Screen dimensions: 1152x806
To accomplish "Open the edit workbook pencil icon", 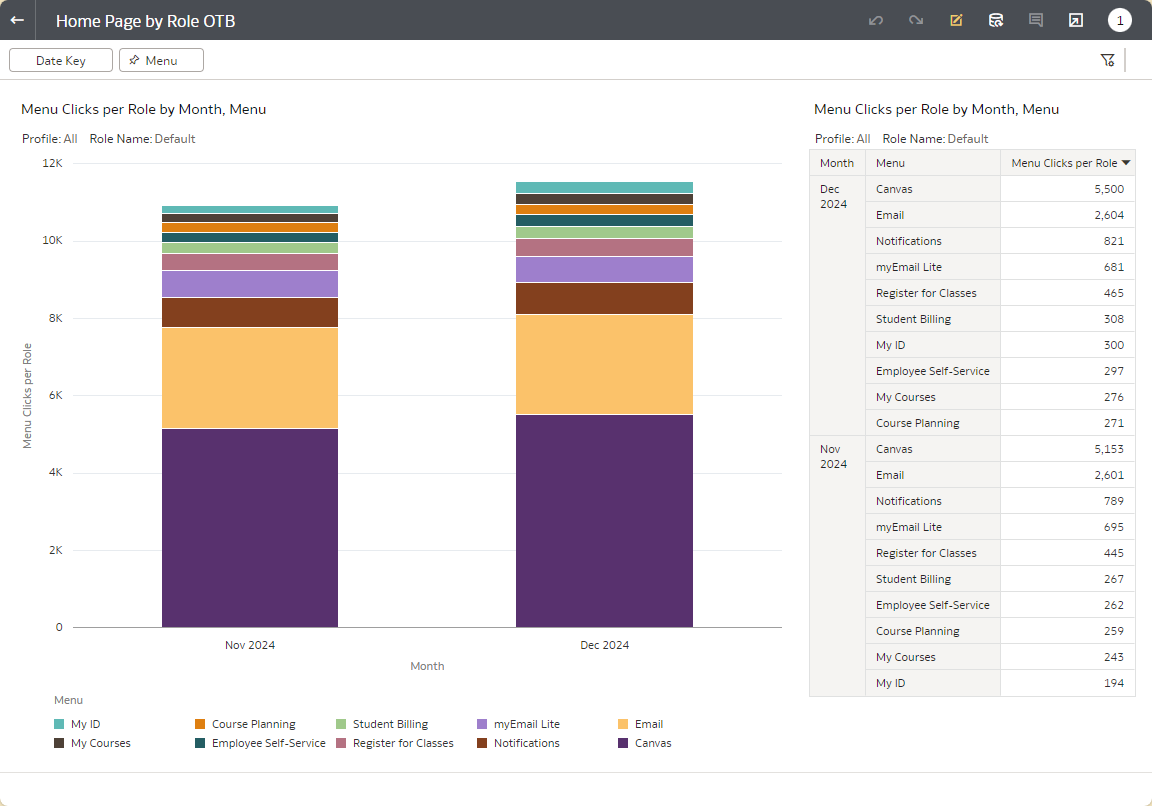I will 956,20.
